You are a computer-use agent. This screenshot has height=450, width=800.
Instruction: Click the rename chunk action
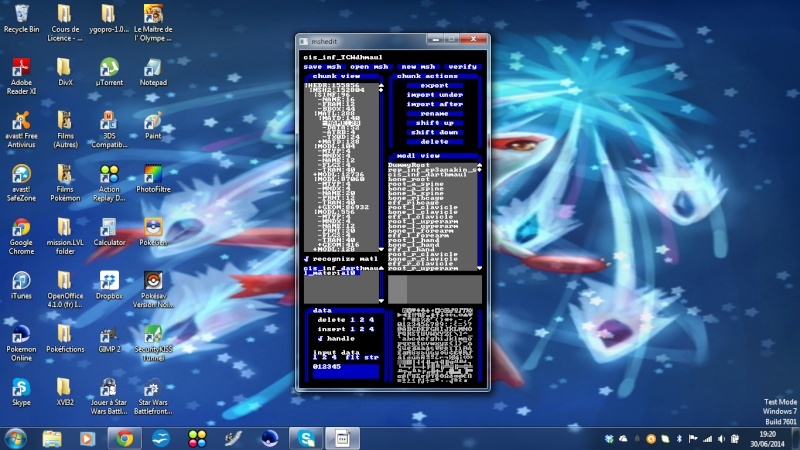[x=435, y=113]
